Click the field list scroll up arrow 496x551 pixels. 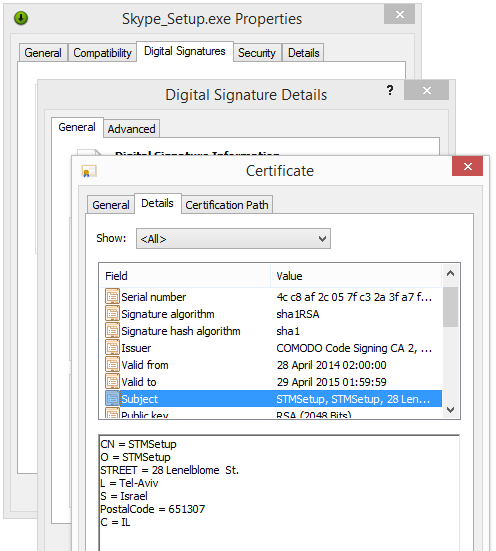(x=451, y=273)
